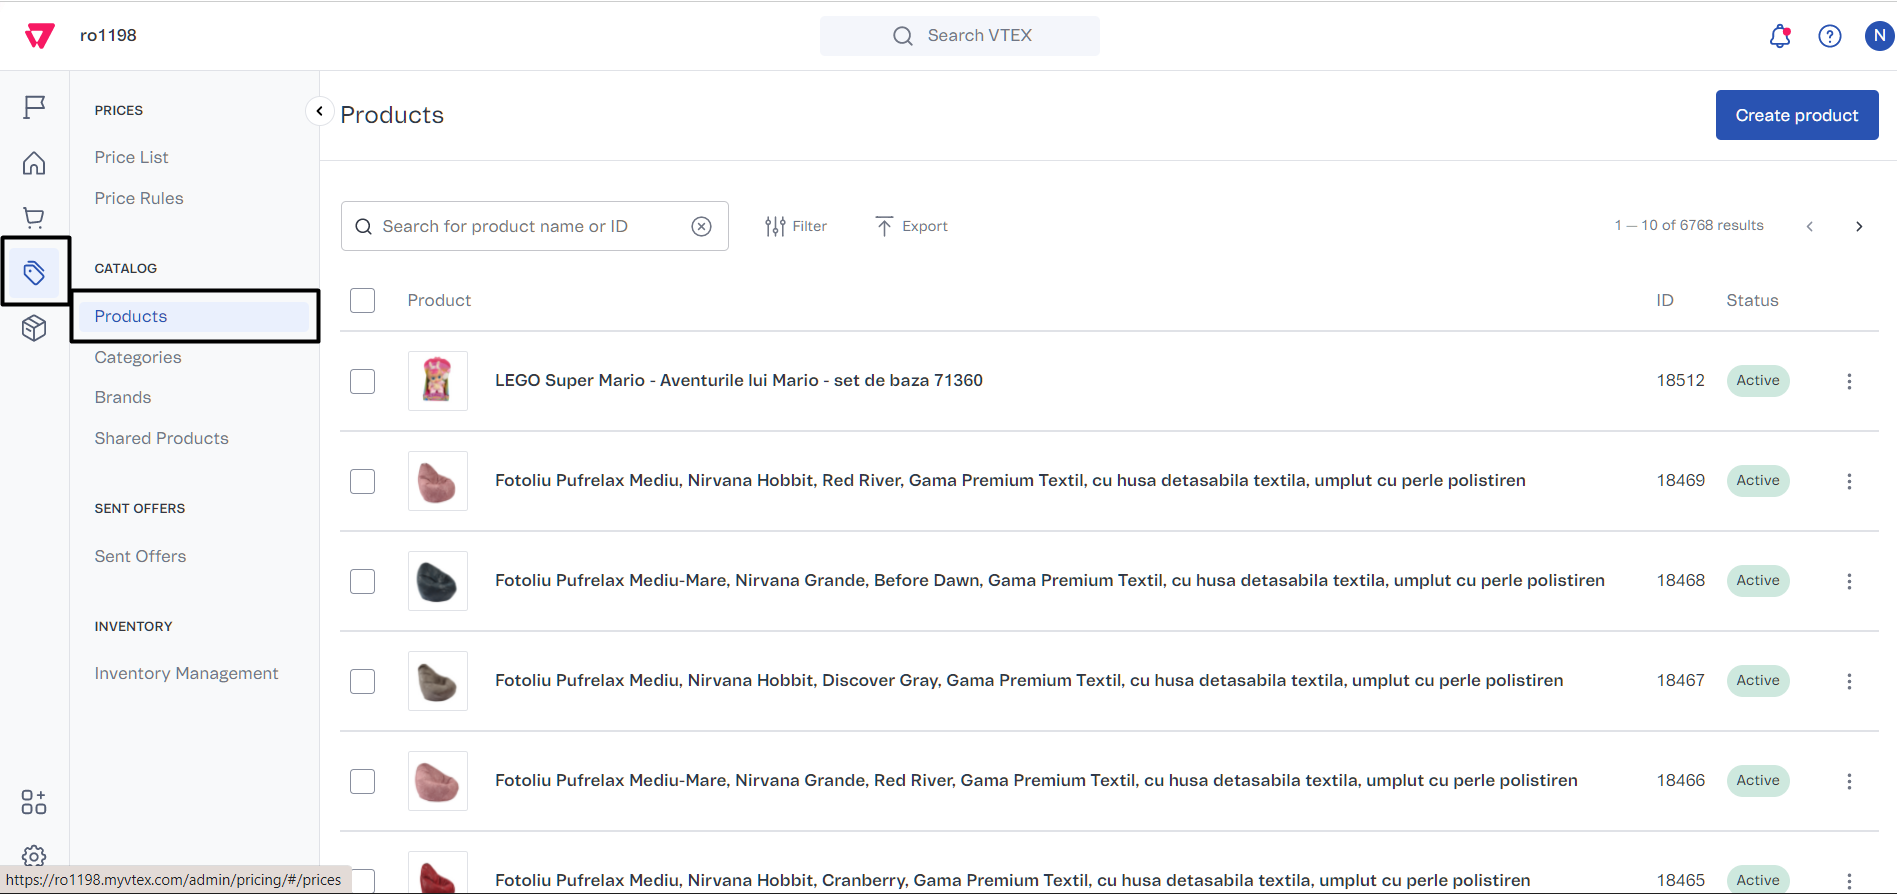Toggle the select all products checkbox
The height and width of the screenshot is (894, 1897).
(x=363, y=301)
